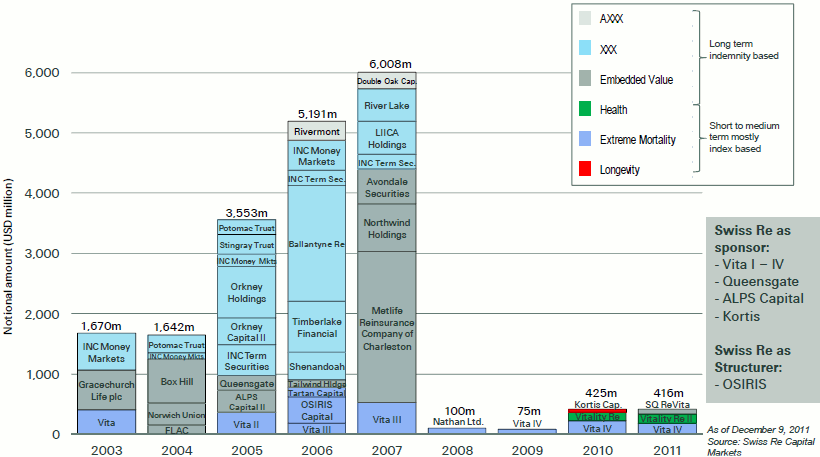Select the Orkney Holdings bar segment
The width and height of the screenshot is (820, 457).
(246, 292)
